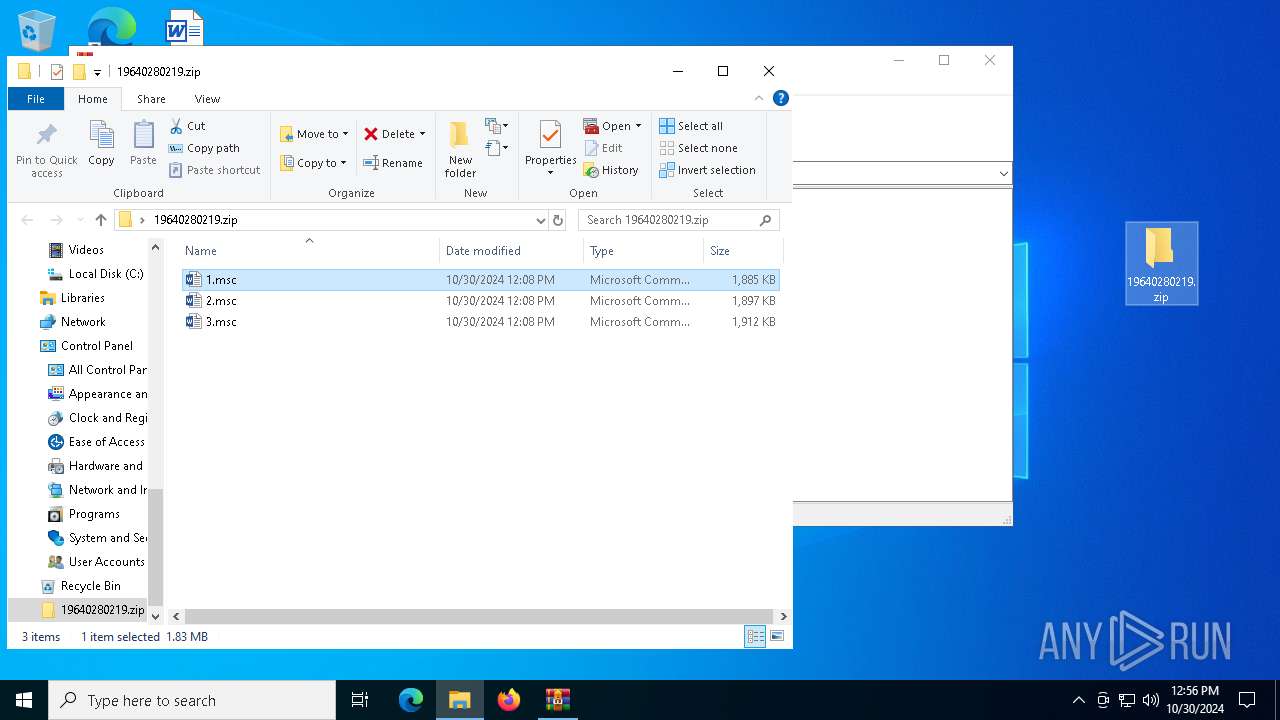Open the address bar history dropdown
The width and height of the screenshot is (1280, 720).
tap(540, 220)
